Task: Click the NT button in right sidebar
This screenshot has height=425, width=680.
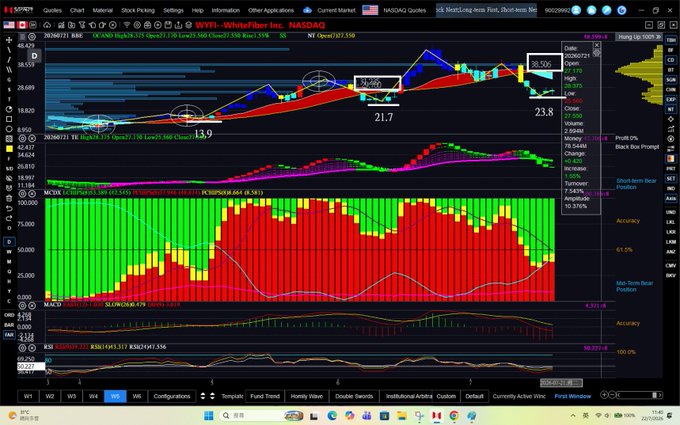Action: (x=670, y=109)
